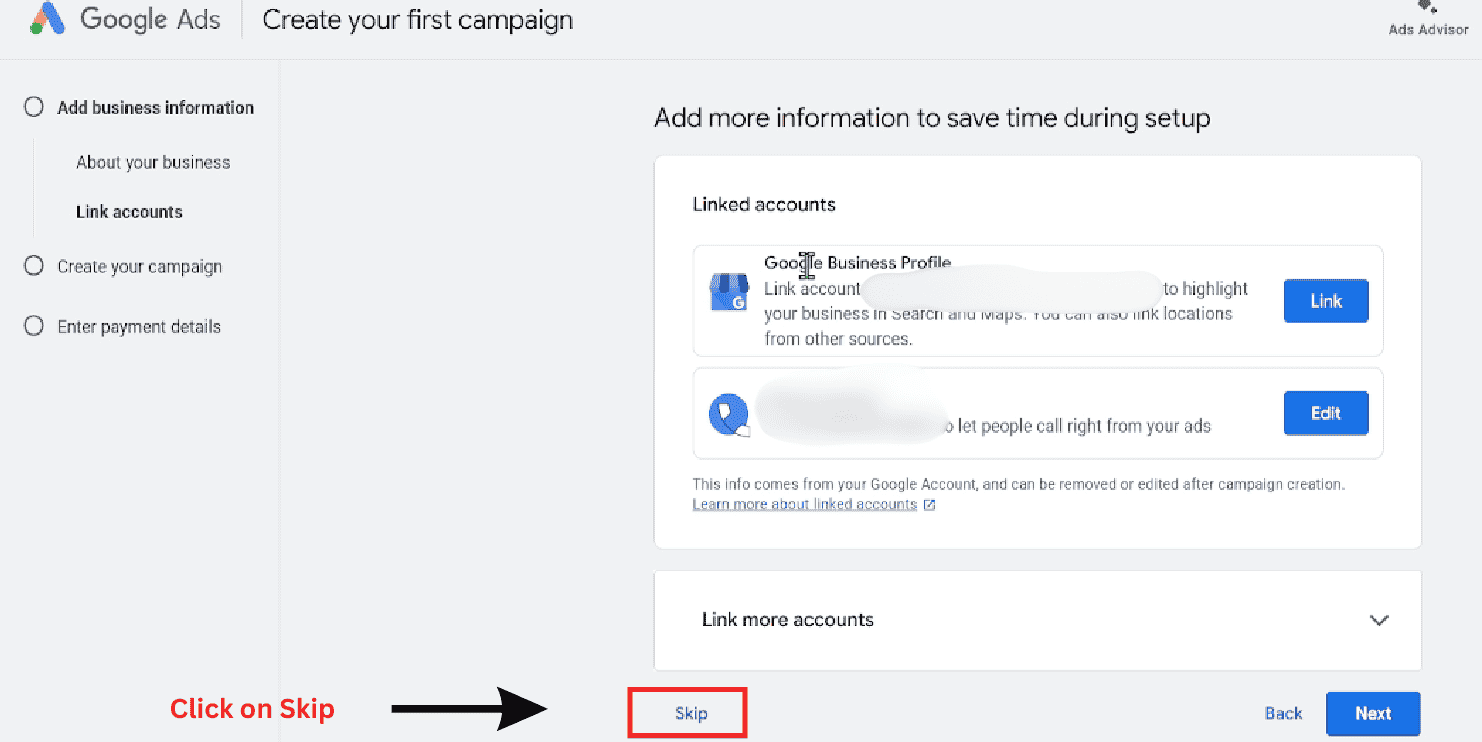Click the Link more accounts chevron icon
Image resolution: width=1482 pixels, height=742 pixels.
tap(1379, 620)
